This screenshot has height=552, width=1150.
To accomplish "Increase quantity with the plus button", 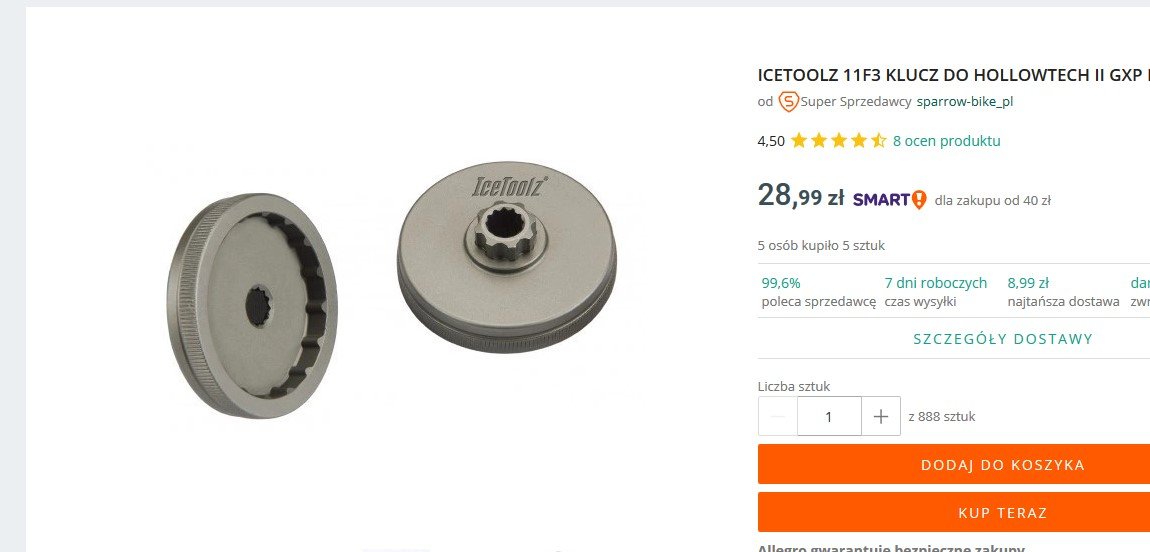I will [881, 416].
